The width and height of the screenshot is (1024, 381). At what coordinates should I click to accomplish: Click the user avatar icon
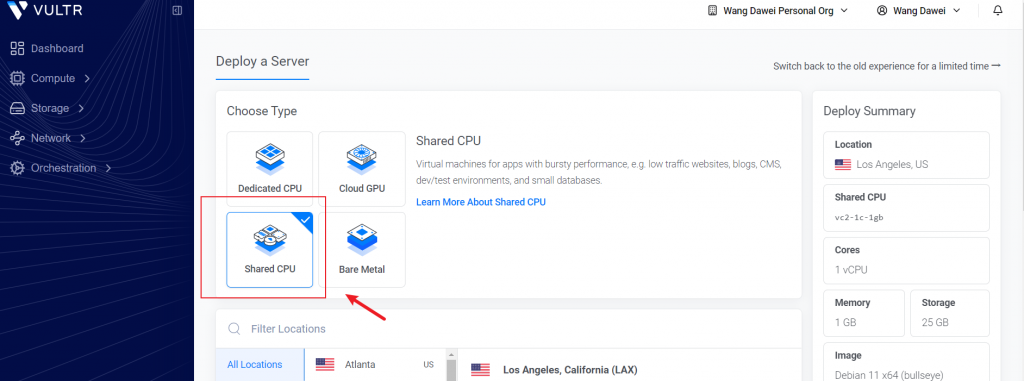882,10
